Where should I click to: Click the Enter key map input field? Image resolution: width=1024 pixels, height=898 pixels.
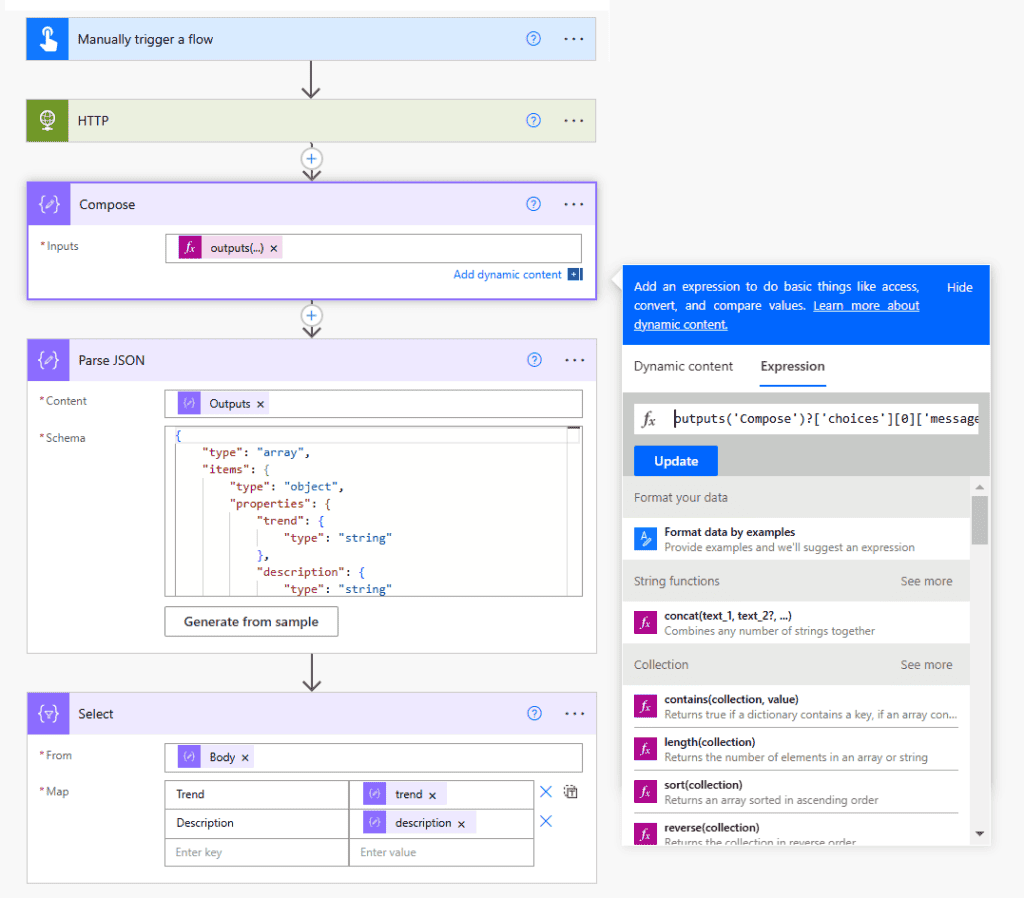pos(256,852)
